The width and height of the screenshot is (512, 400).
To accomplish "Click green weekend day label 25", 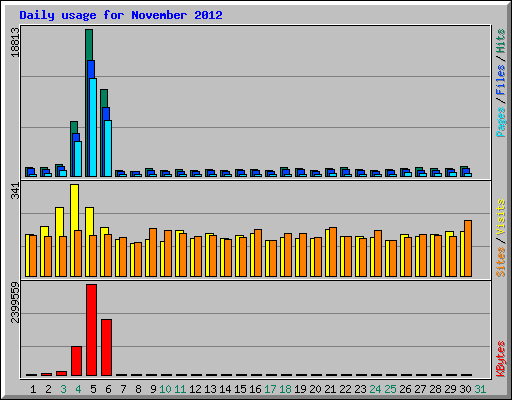I will pyautogui.click(x=390, y=389).
